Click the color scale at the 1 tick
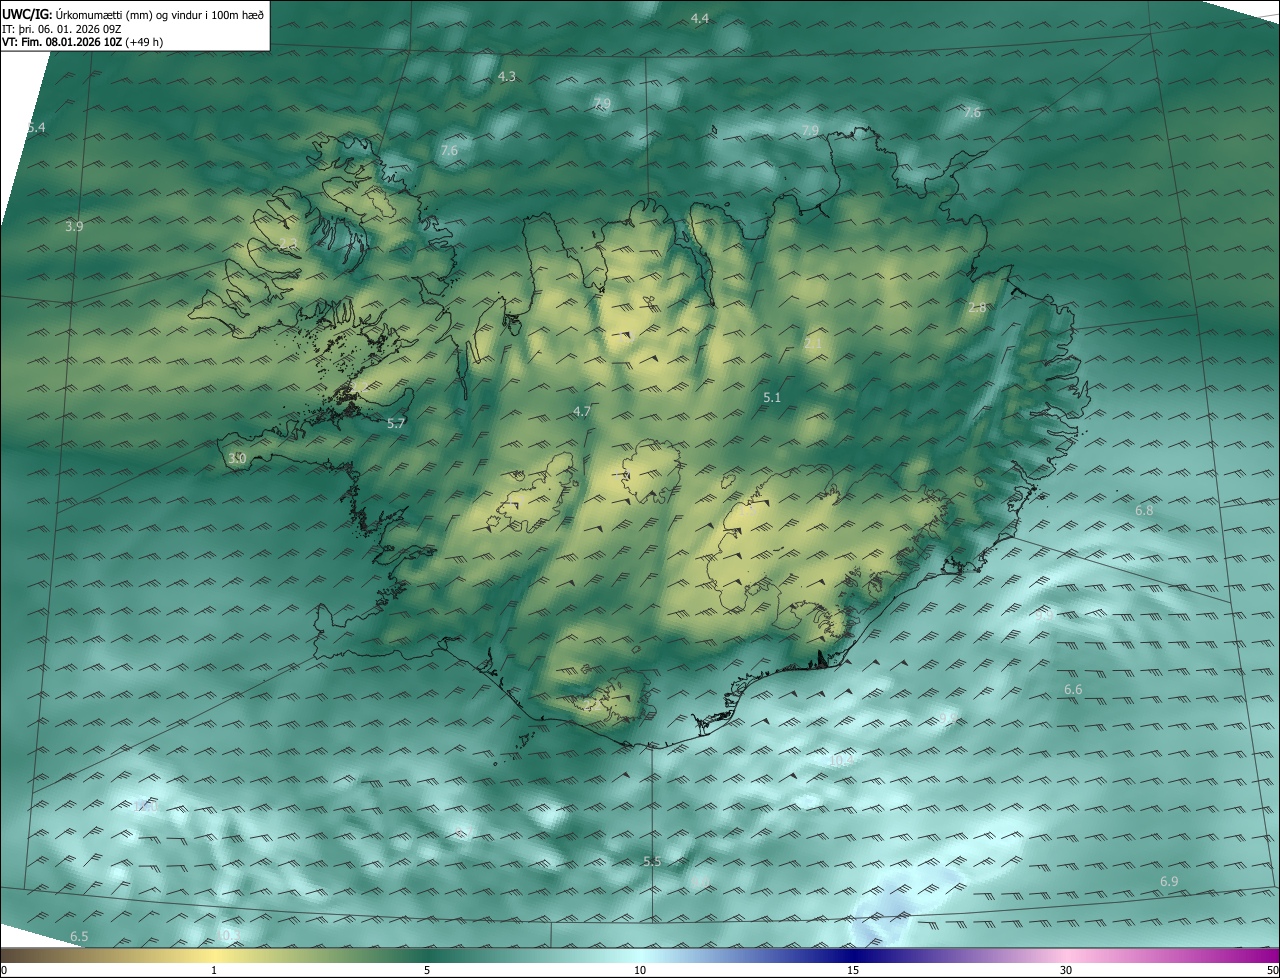 tap(214, 970)
